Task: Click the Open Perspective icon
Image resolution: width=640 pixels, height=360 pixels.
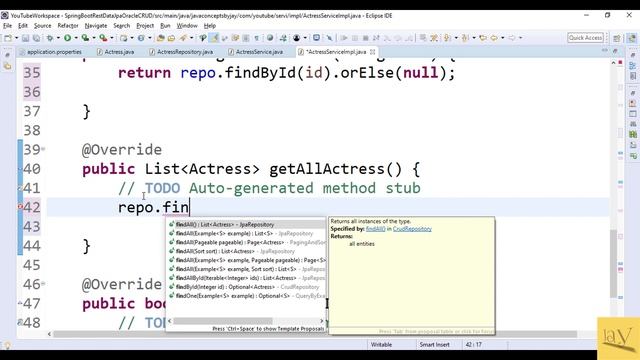Action: 617,38
